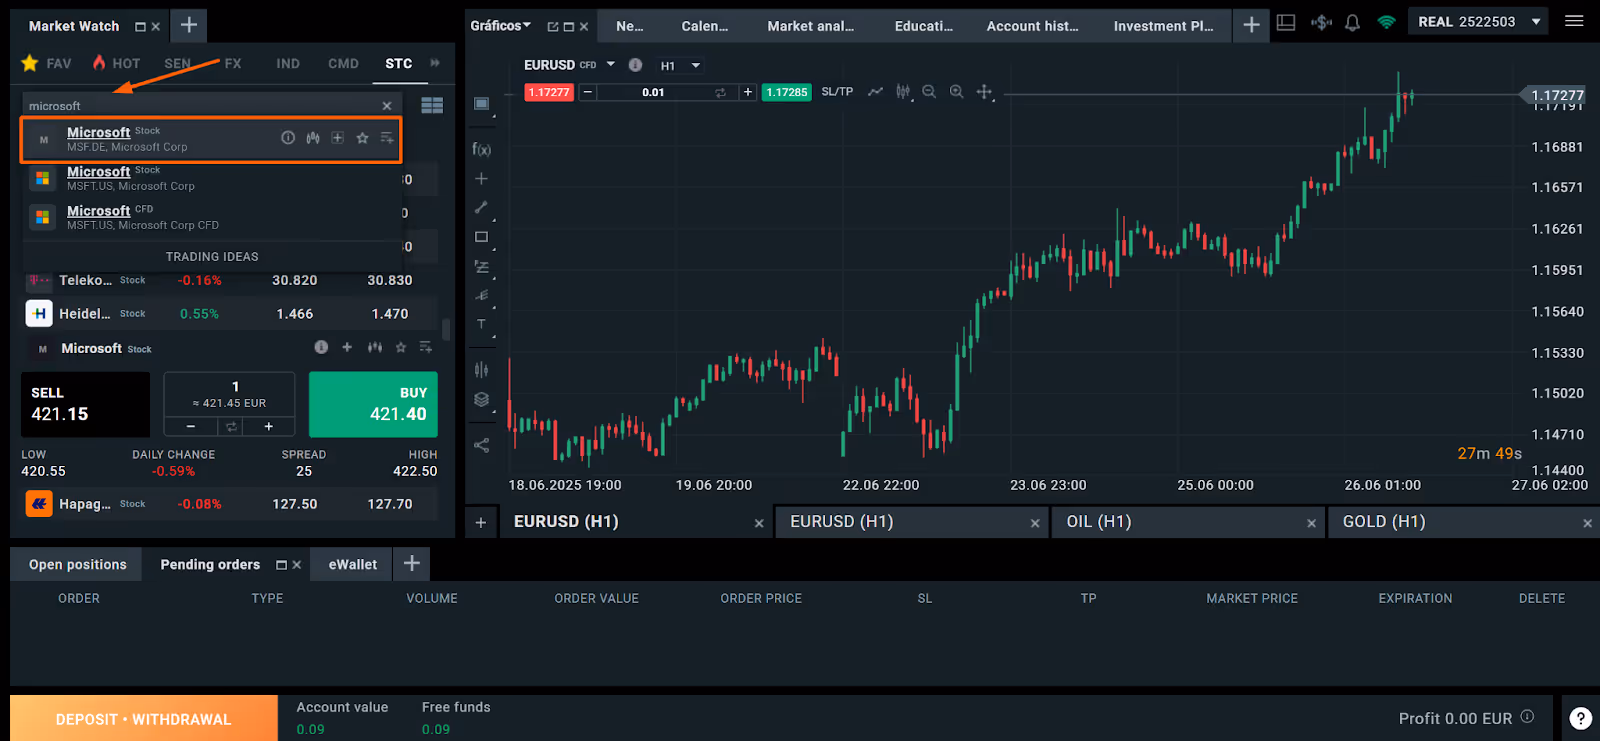Viewport: 1600px width, 741px height.
Task: Open the notifications bell
Action: click(1352, 22)
